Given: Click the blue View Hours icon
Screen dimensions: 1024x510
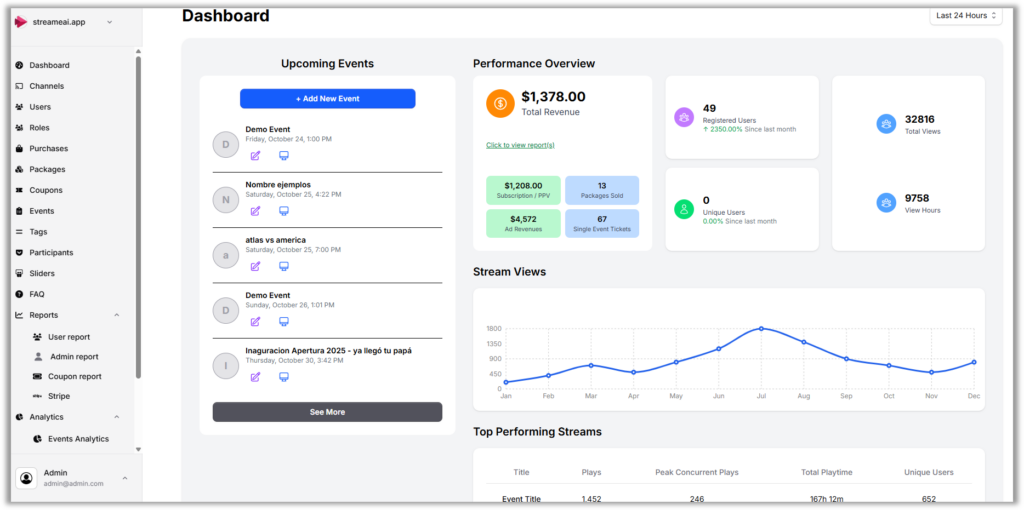Looking at the screenshot, I should [x=886, y=202].
